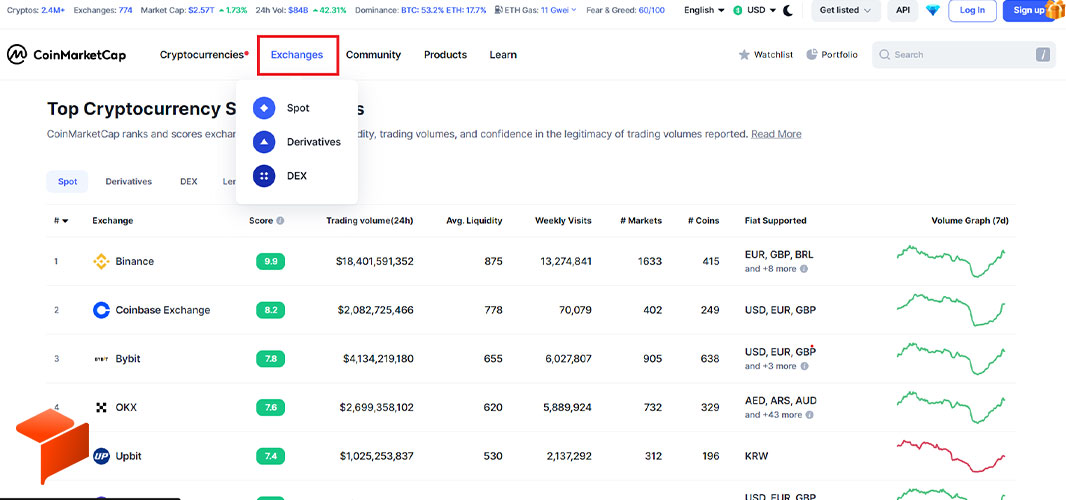Click the Log In button

pos(972,10)
